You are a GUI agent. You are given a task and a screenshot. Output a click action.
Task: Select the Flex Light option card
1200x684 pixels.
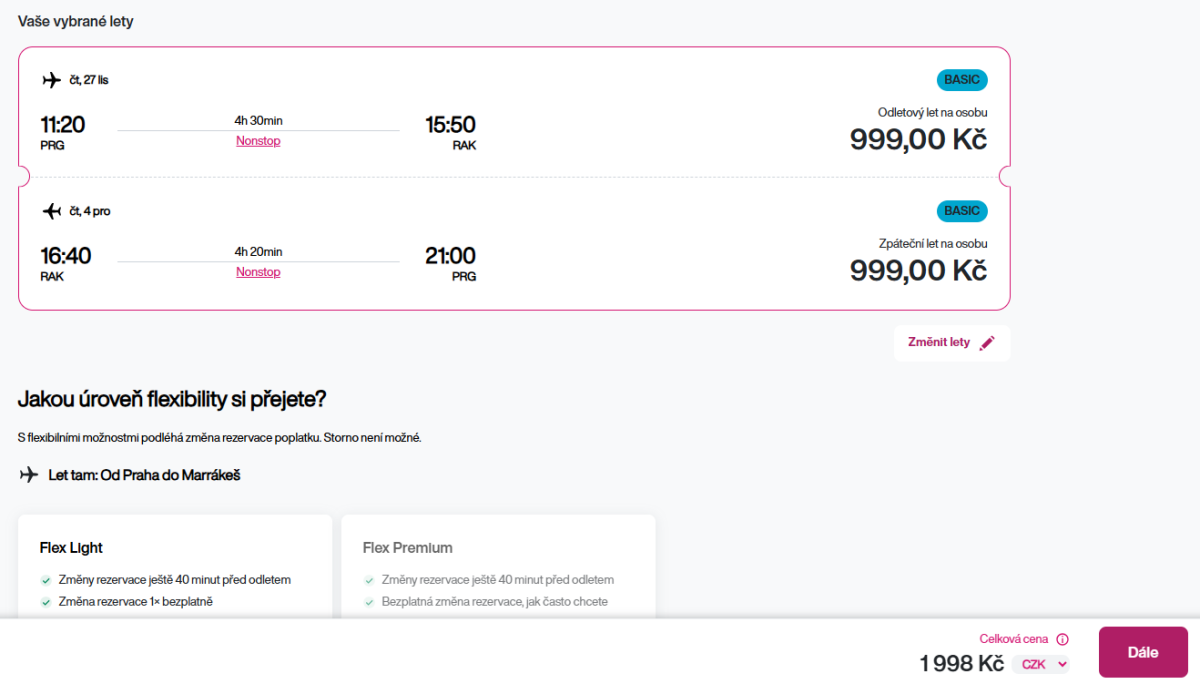coord(175,565)
